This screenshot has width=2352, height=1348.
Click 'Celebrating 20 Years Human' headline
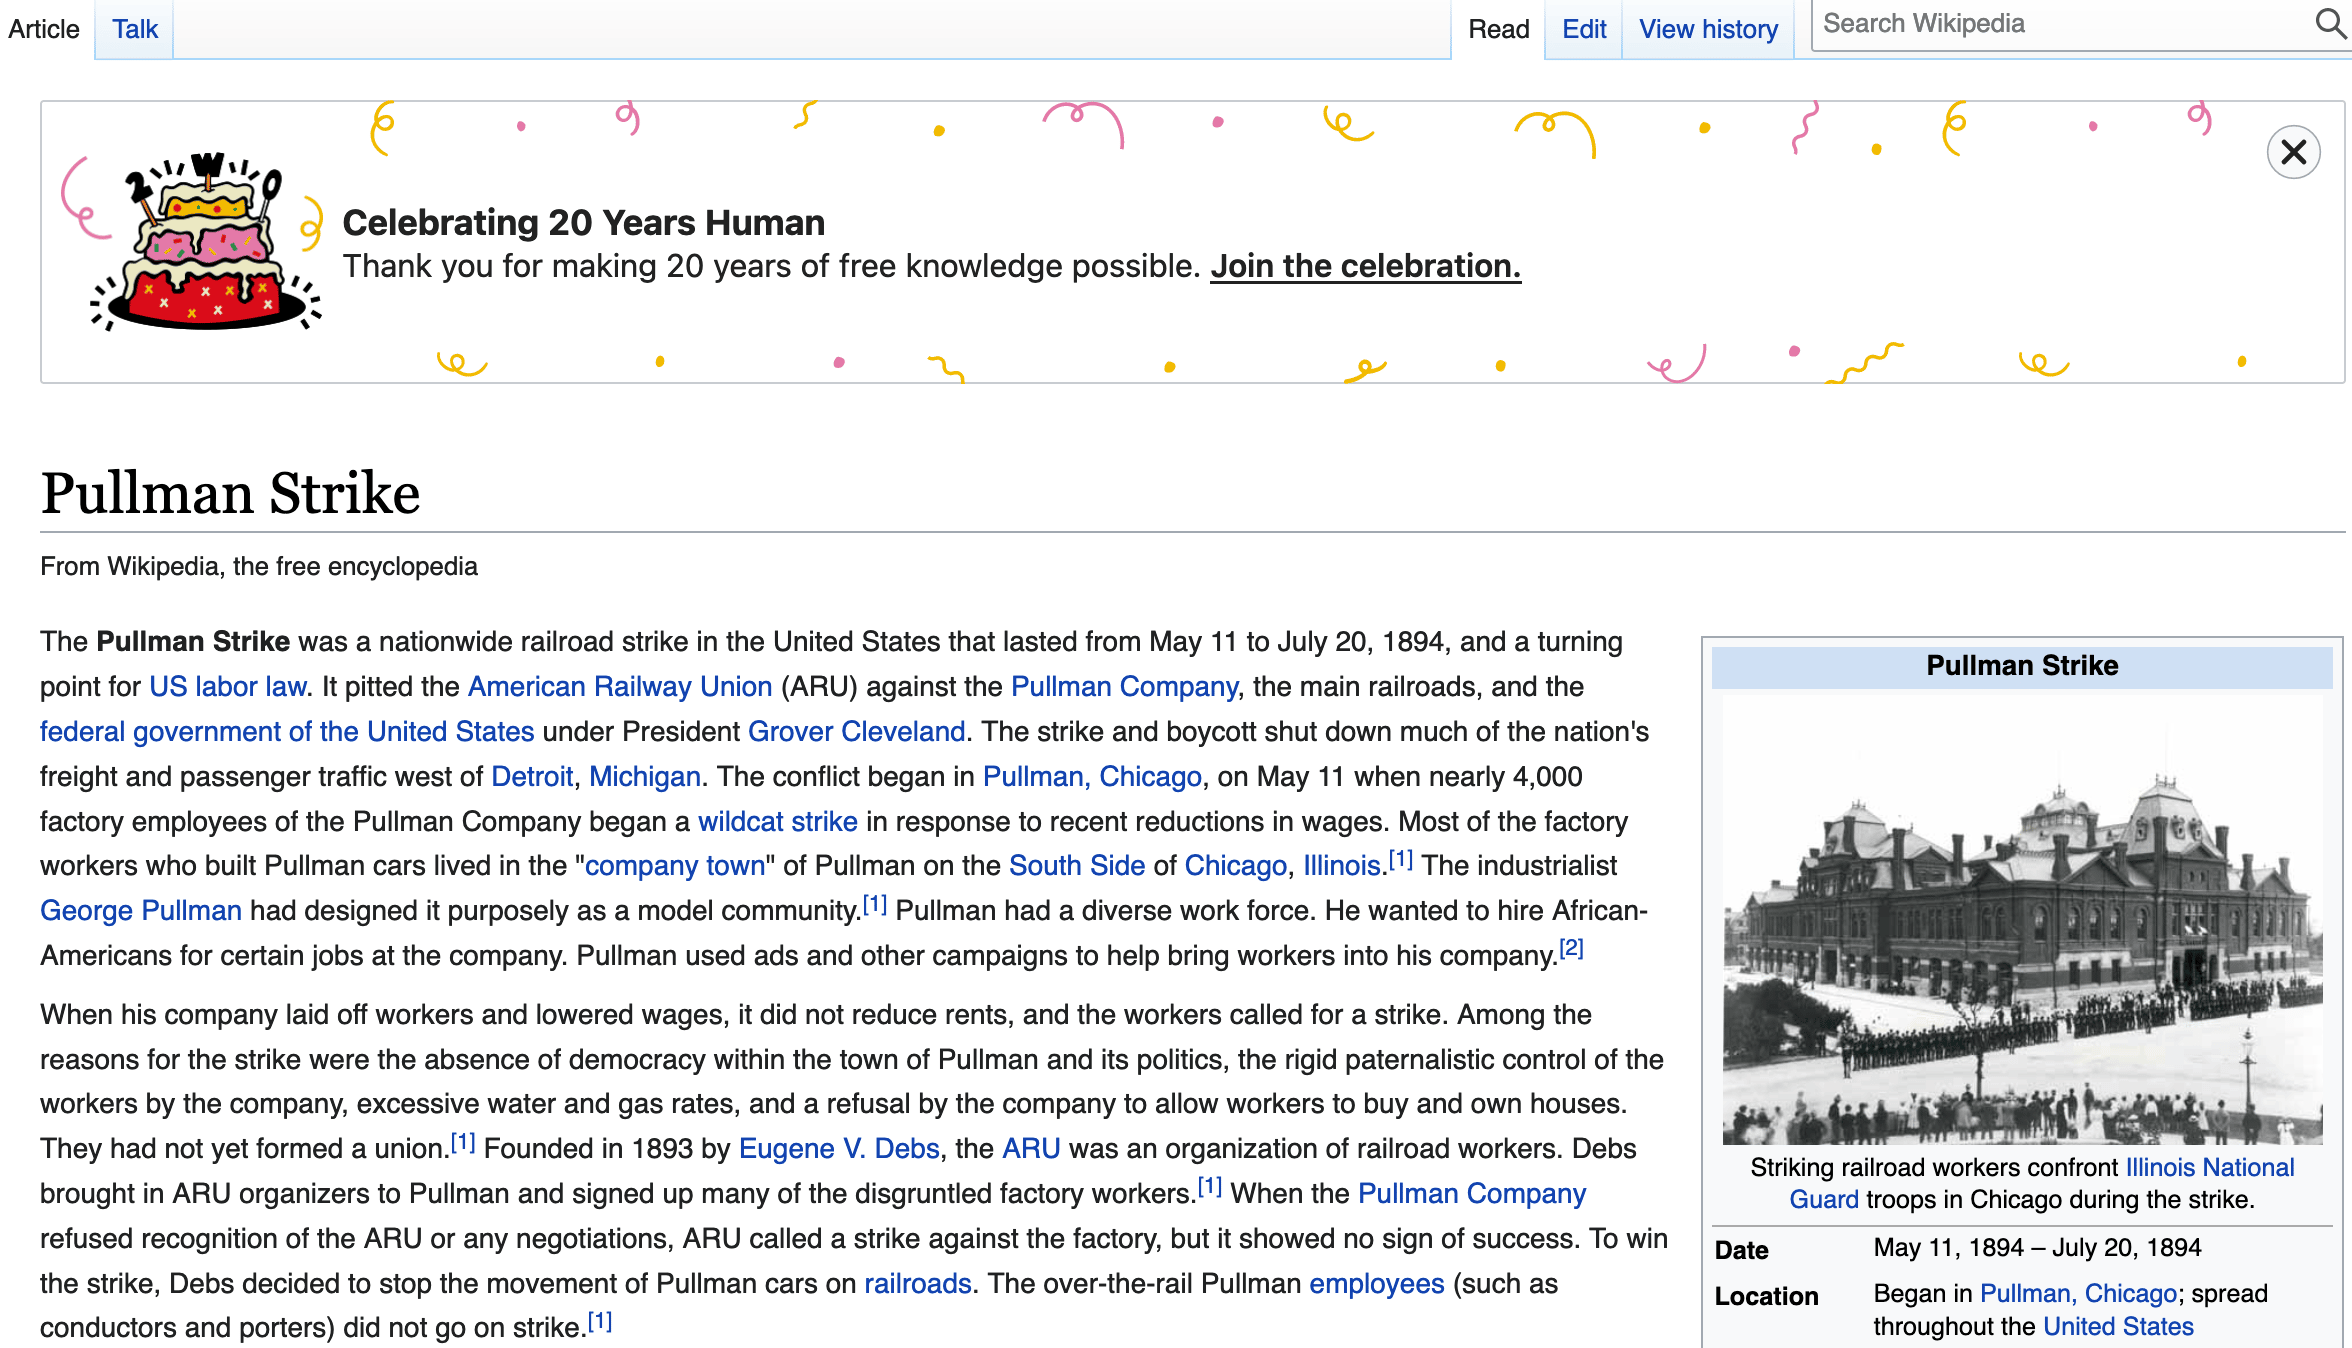[x=584, y=222]
